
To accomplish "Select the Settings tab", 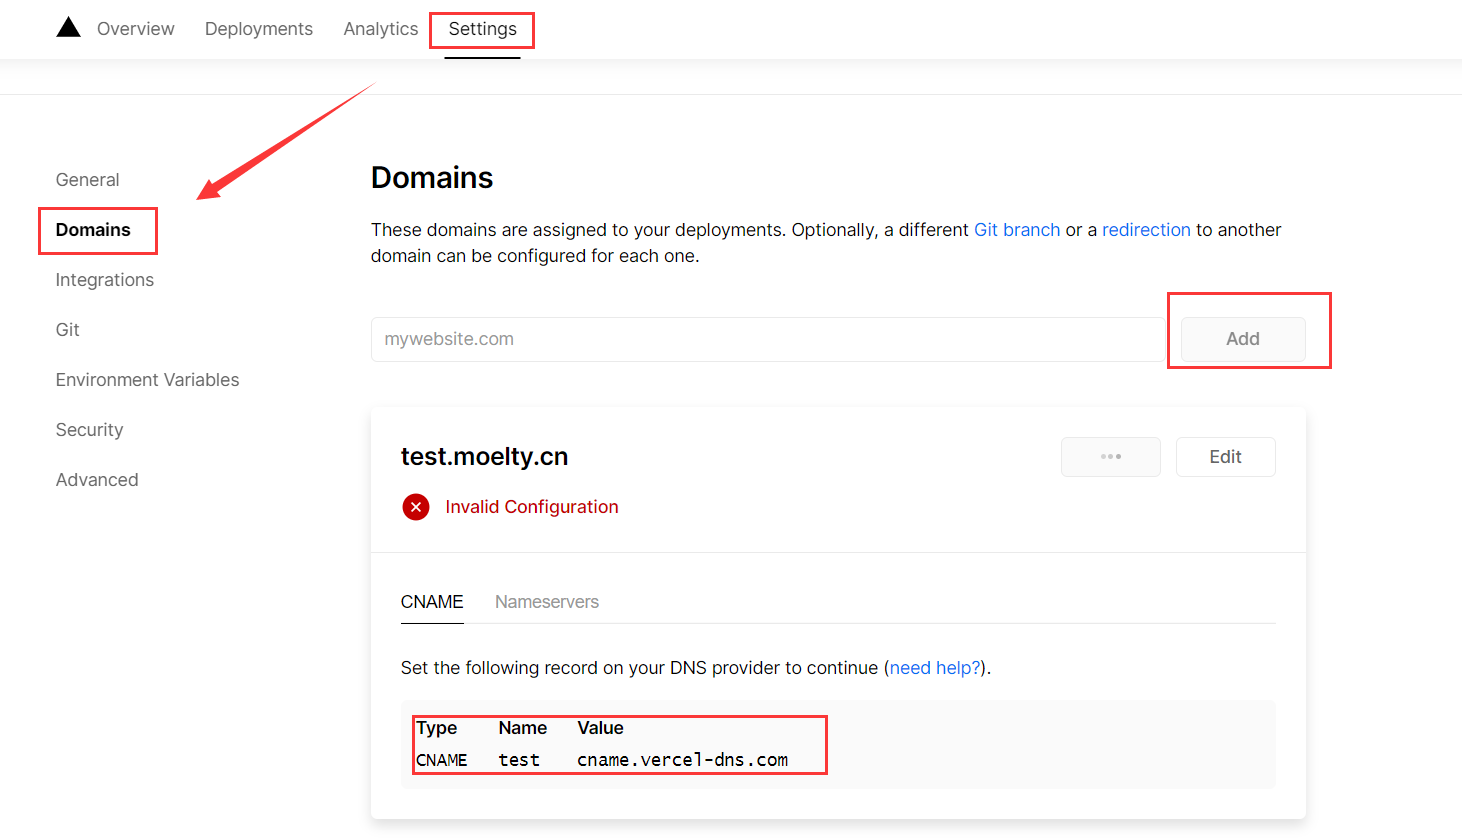I will (x=482, y=29).
